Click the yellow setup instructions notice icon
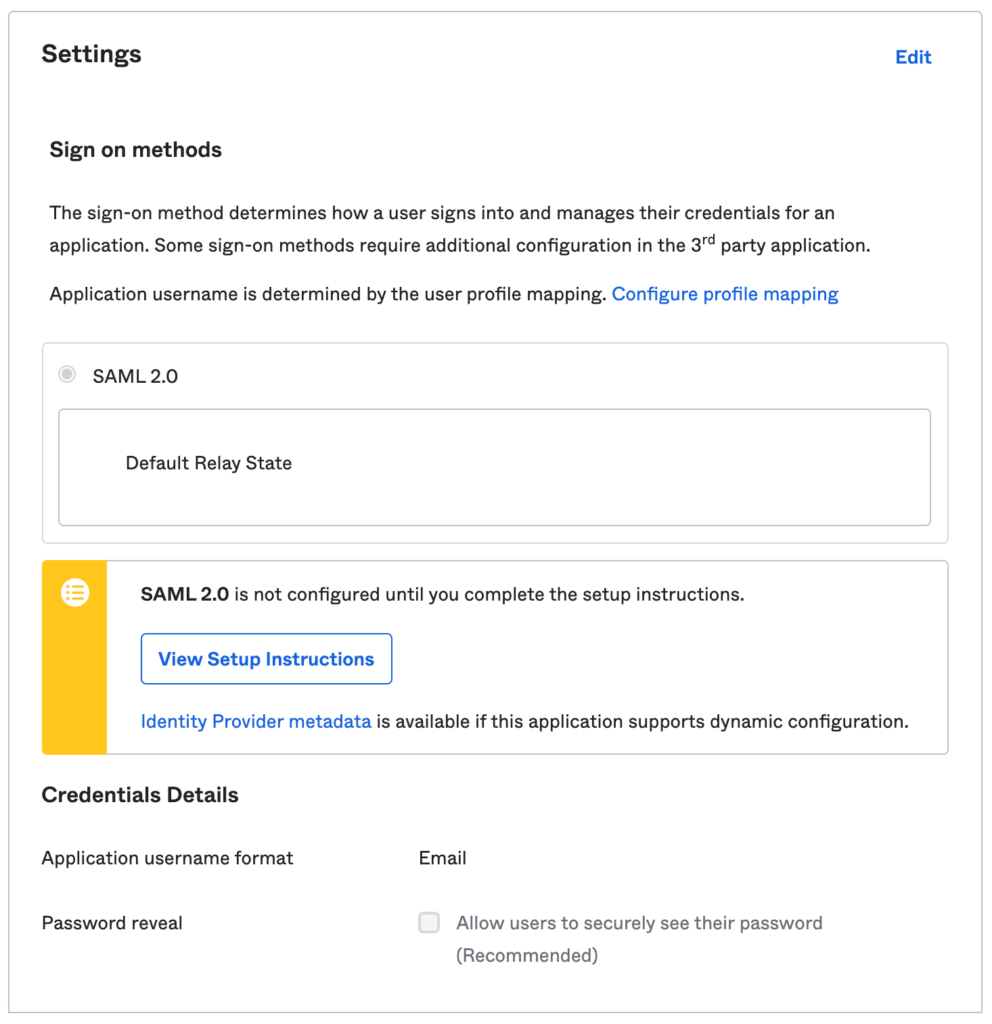 (x=75, y=592)
